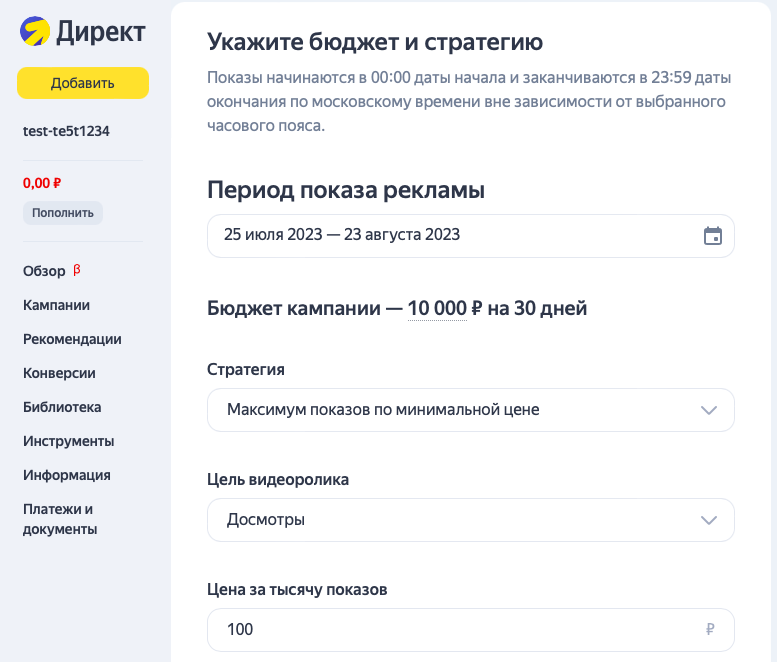
Task: Click the Добавить button
Action: click(83, 83)
